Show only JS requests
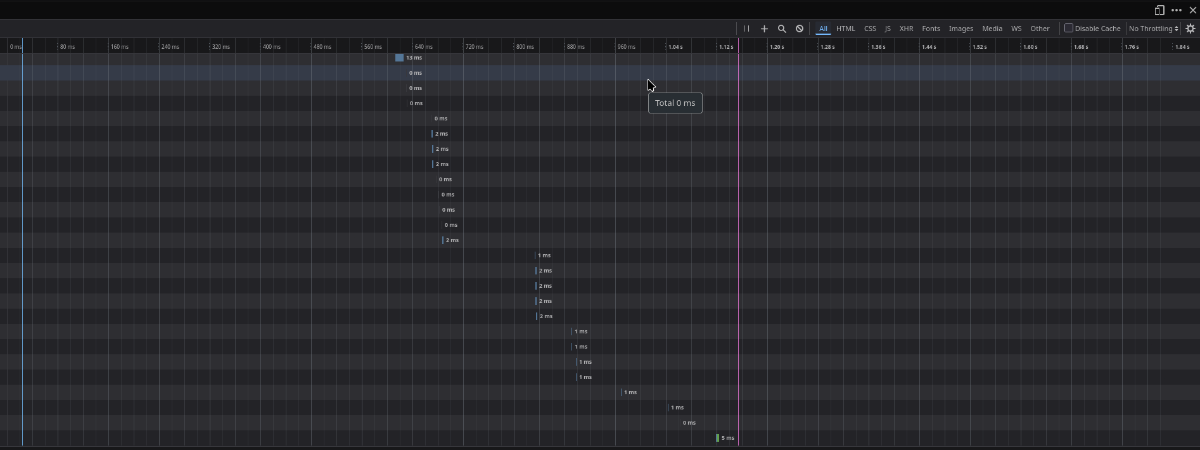 (x=887, y=29)
